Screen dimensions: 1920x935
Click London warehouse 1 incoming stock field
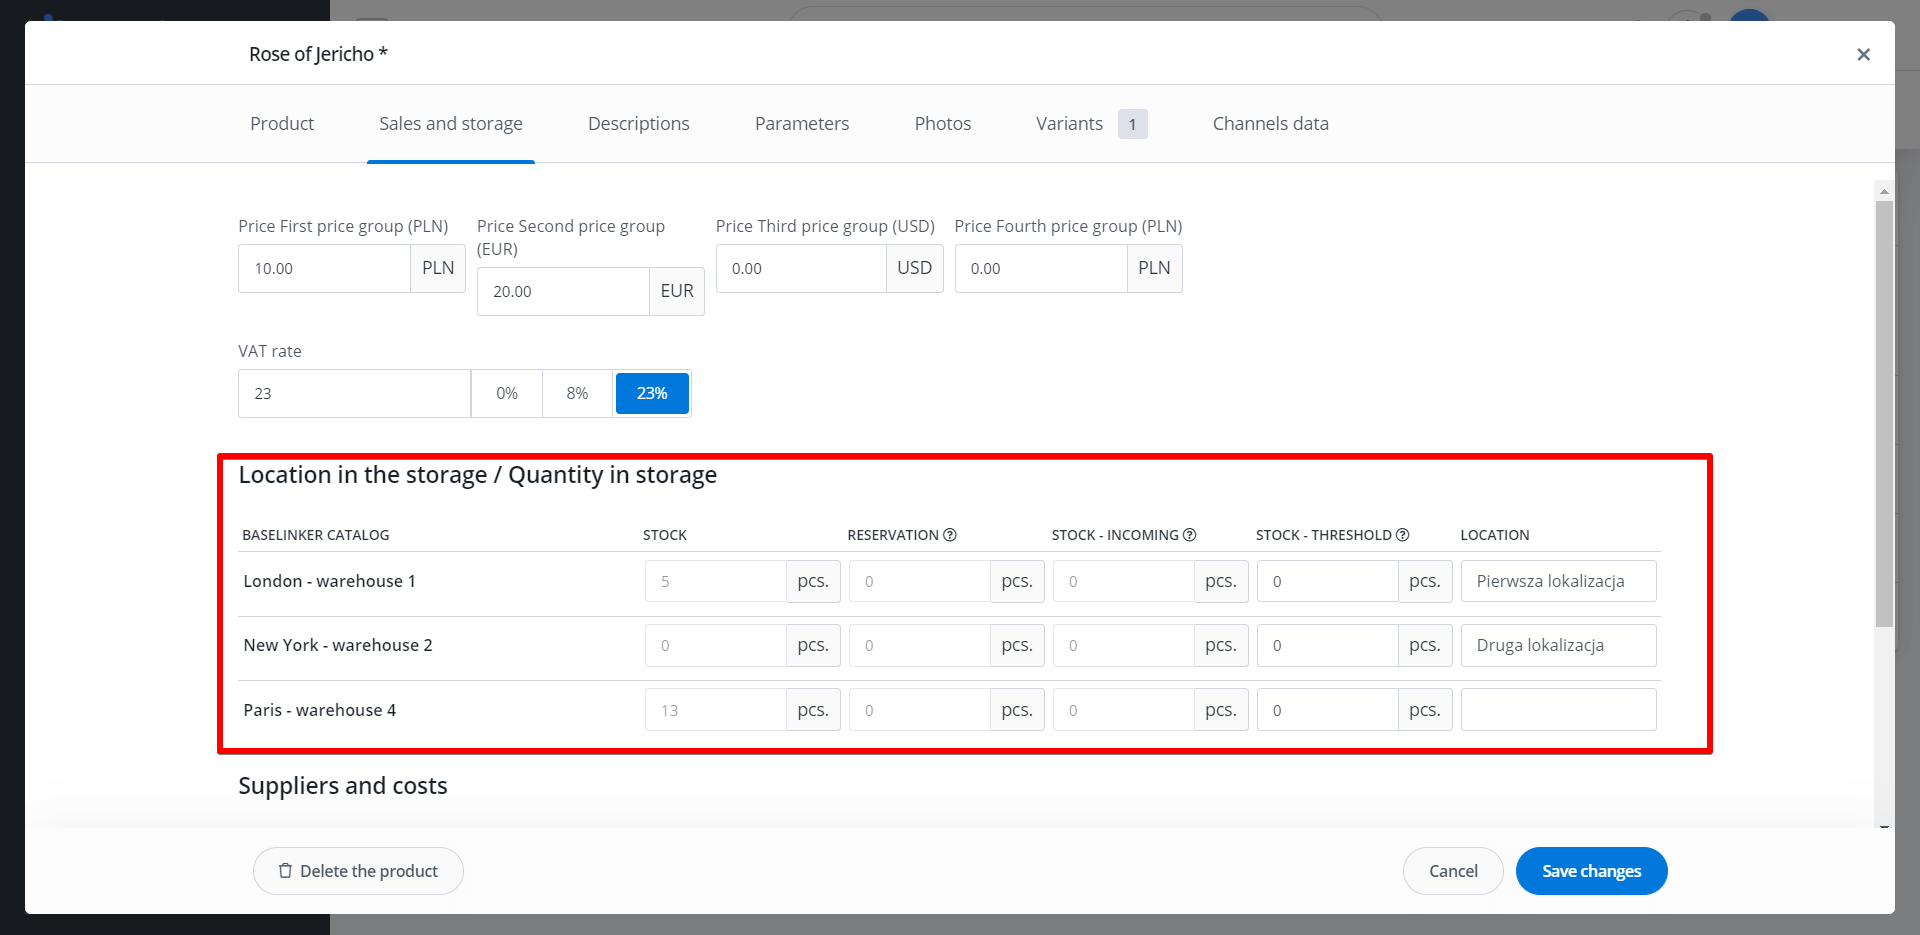pos(1124,581)
